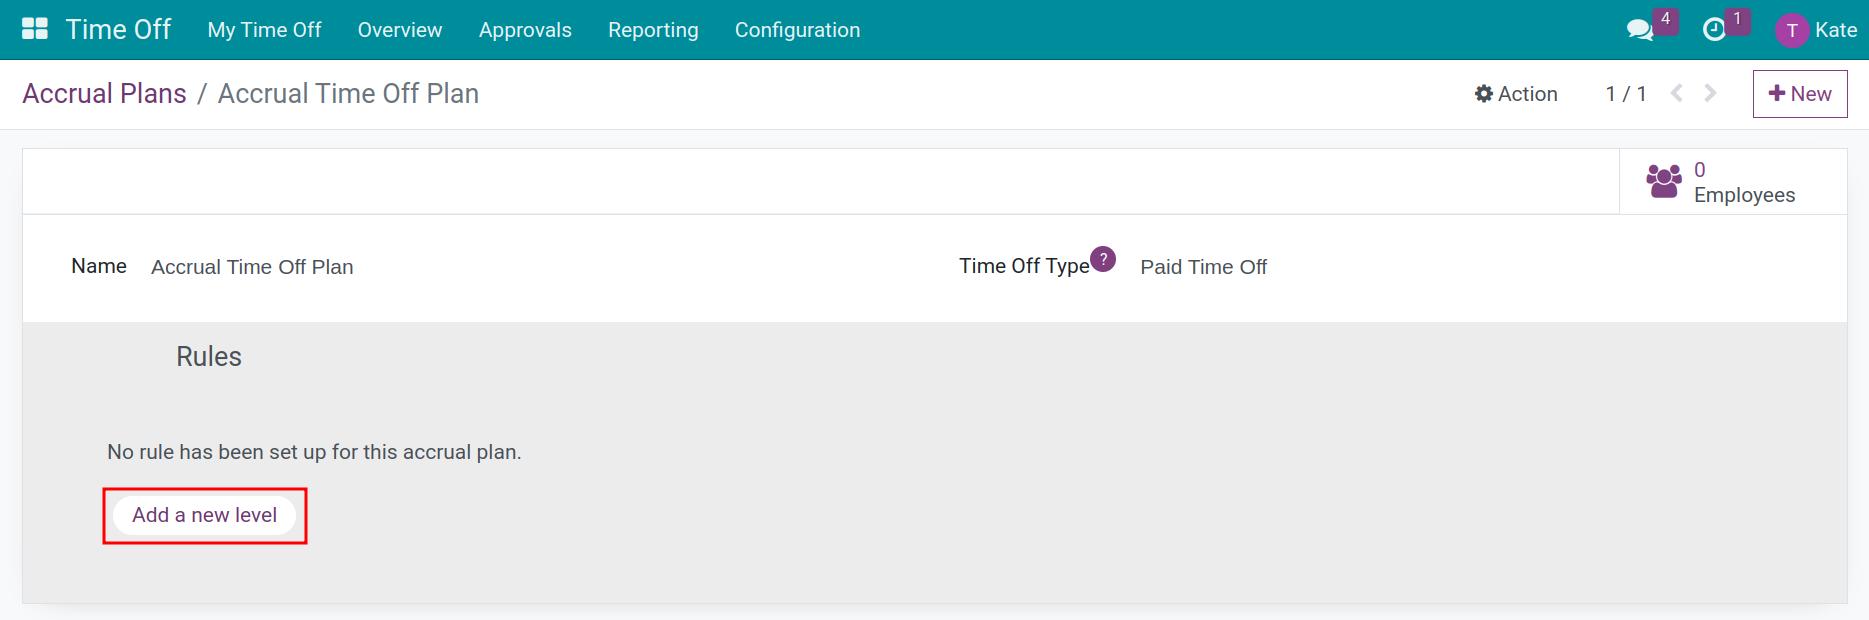Click Kate's user avatar icon
1869x620 pixels.
coord(1791,30)
